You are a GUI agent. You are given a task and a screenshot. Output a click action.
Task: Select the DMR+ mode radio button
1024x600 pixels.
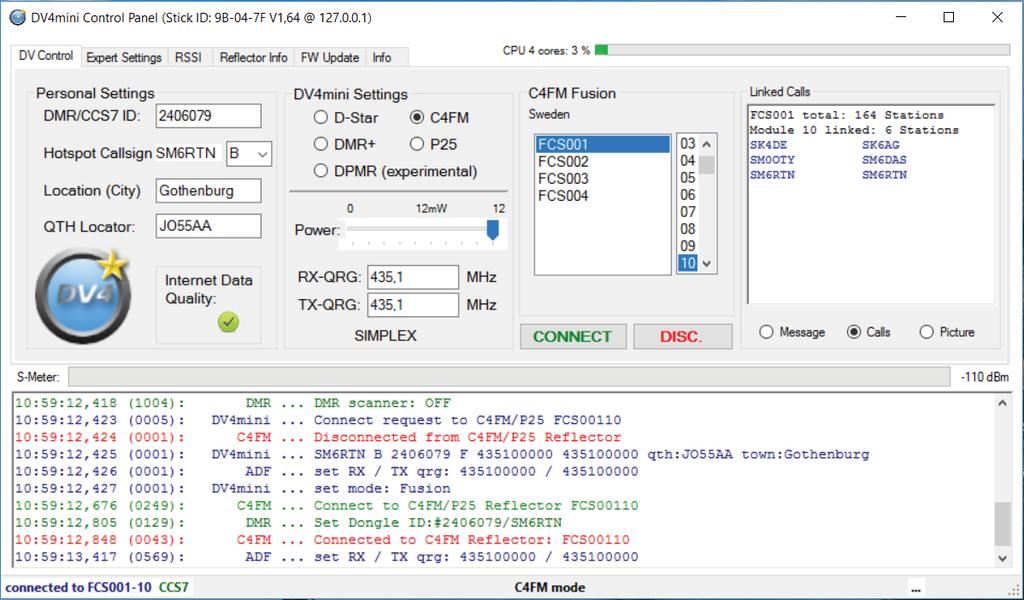[321, 144]
